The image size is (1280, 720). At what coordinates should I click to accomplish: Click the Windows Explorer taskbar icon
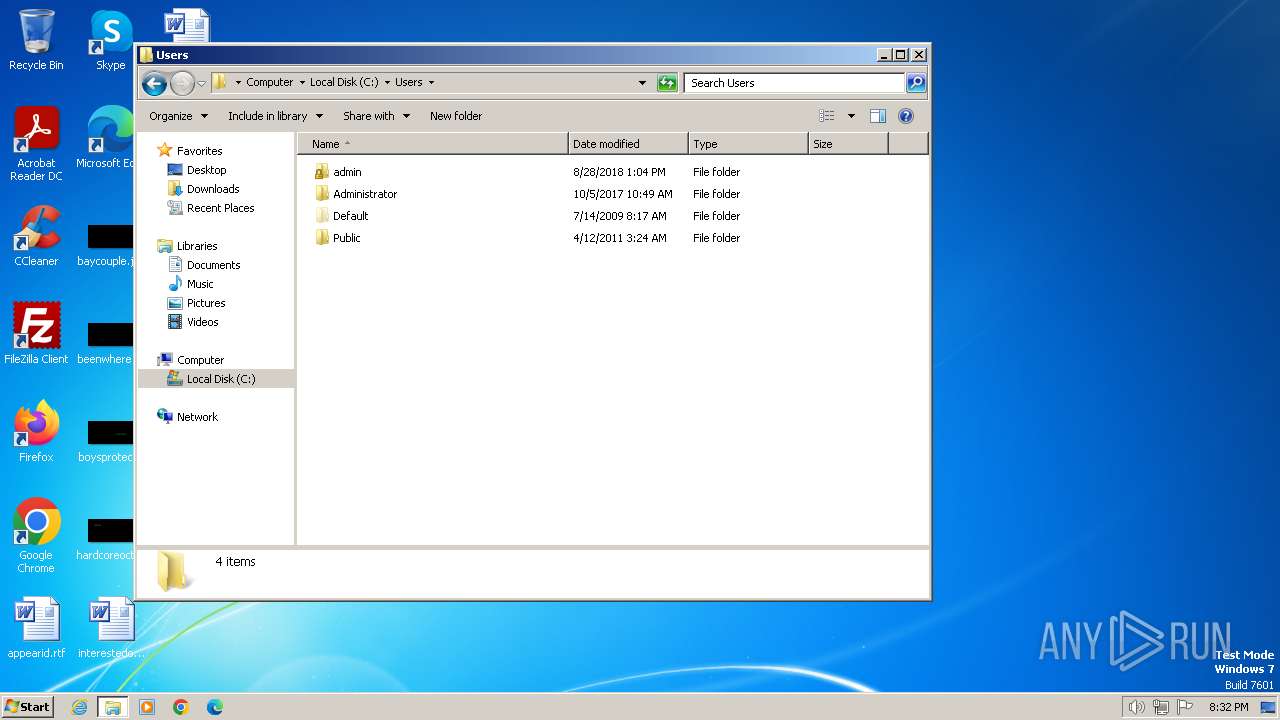pyautogui.click(x=113, y=707)
